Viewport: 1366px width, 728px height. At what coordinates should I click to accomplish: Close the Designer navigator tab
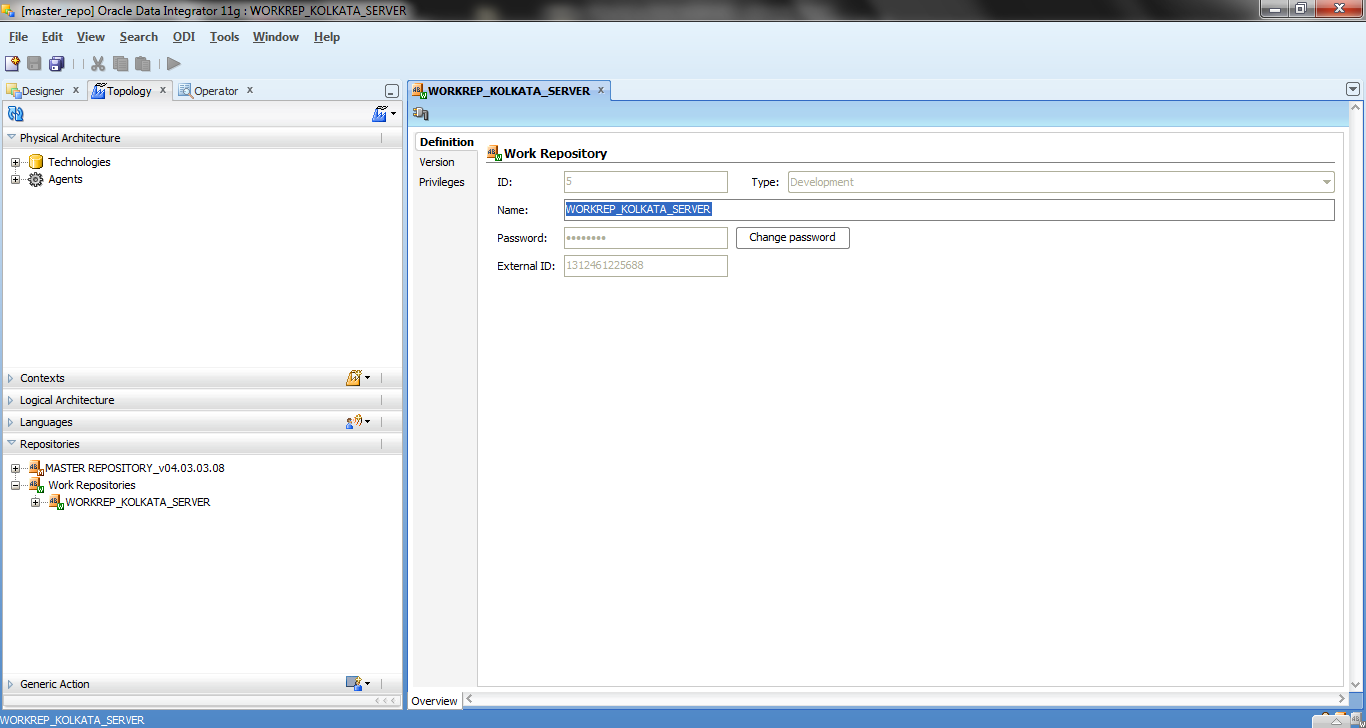[x=76, y=90]
